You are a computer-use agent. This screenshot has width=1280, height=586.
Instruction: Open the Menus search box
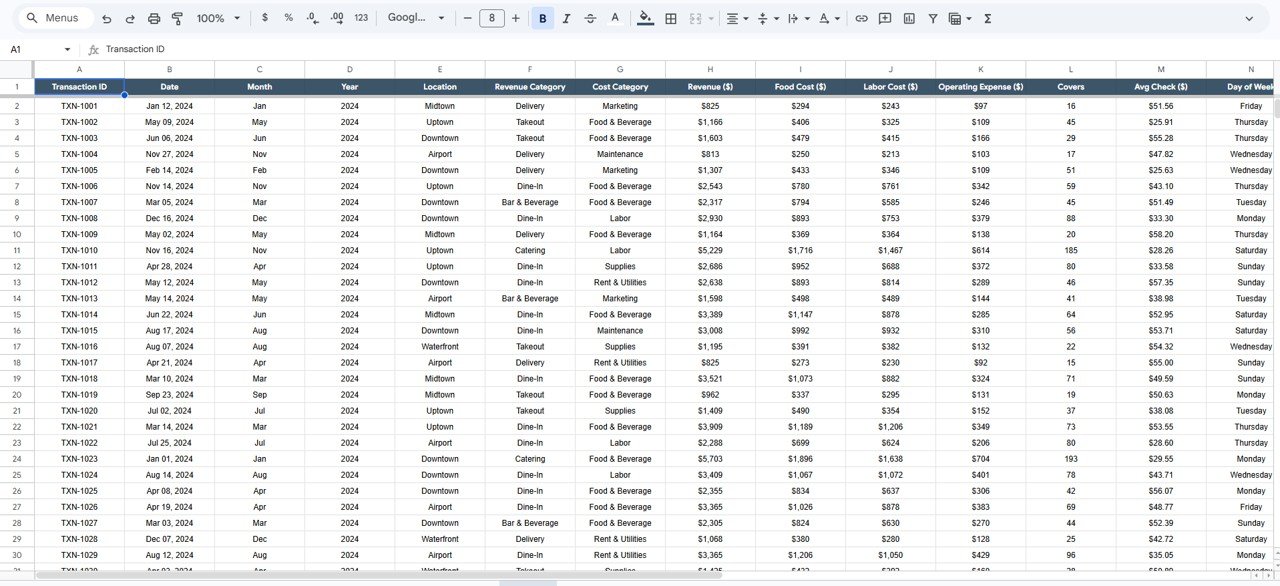(55, 17)
